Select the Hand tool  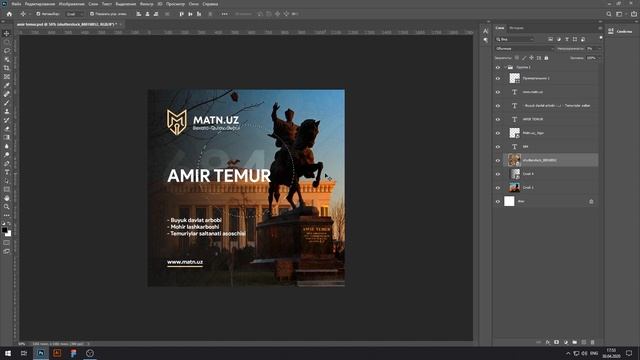7,198
